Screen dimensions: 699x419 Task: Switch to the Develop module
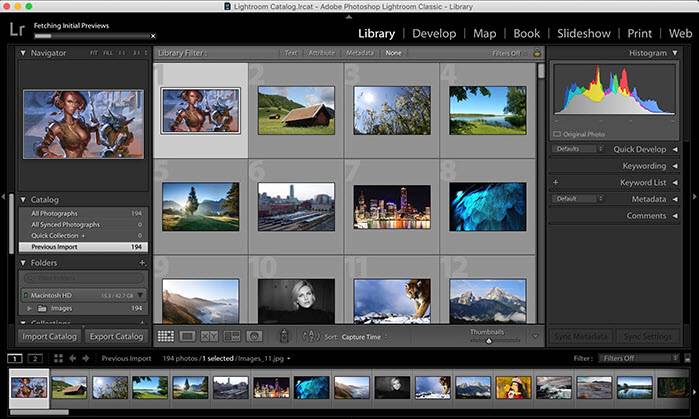pos(433,33)
